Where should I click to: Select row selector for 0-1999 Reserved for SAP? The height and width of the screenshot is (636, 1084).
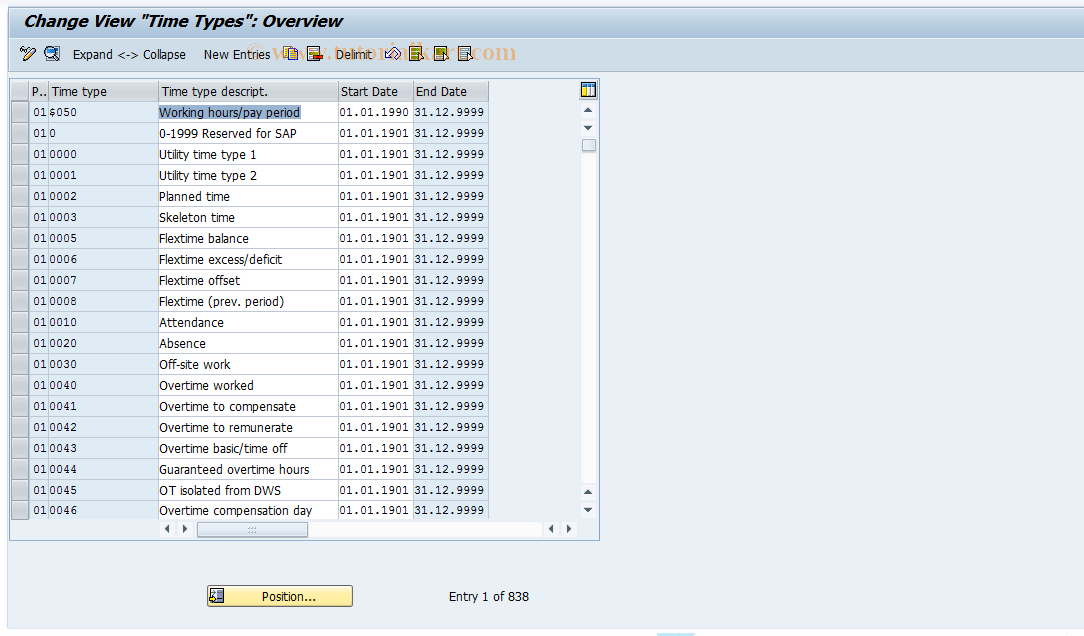click(x=20, y=133)
